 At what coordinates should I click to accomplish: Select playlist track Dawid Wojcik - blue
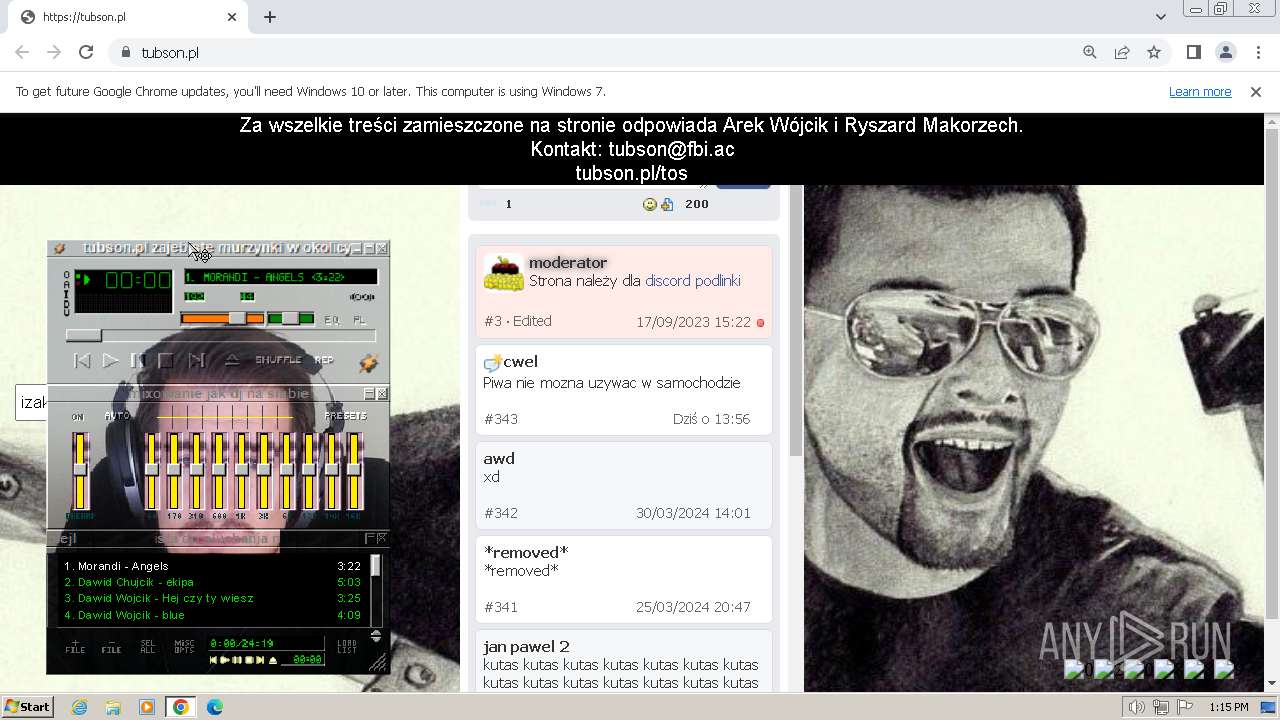123,615
